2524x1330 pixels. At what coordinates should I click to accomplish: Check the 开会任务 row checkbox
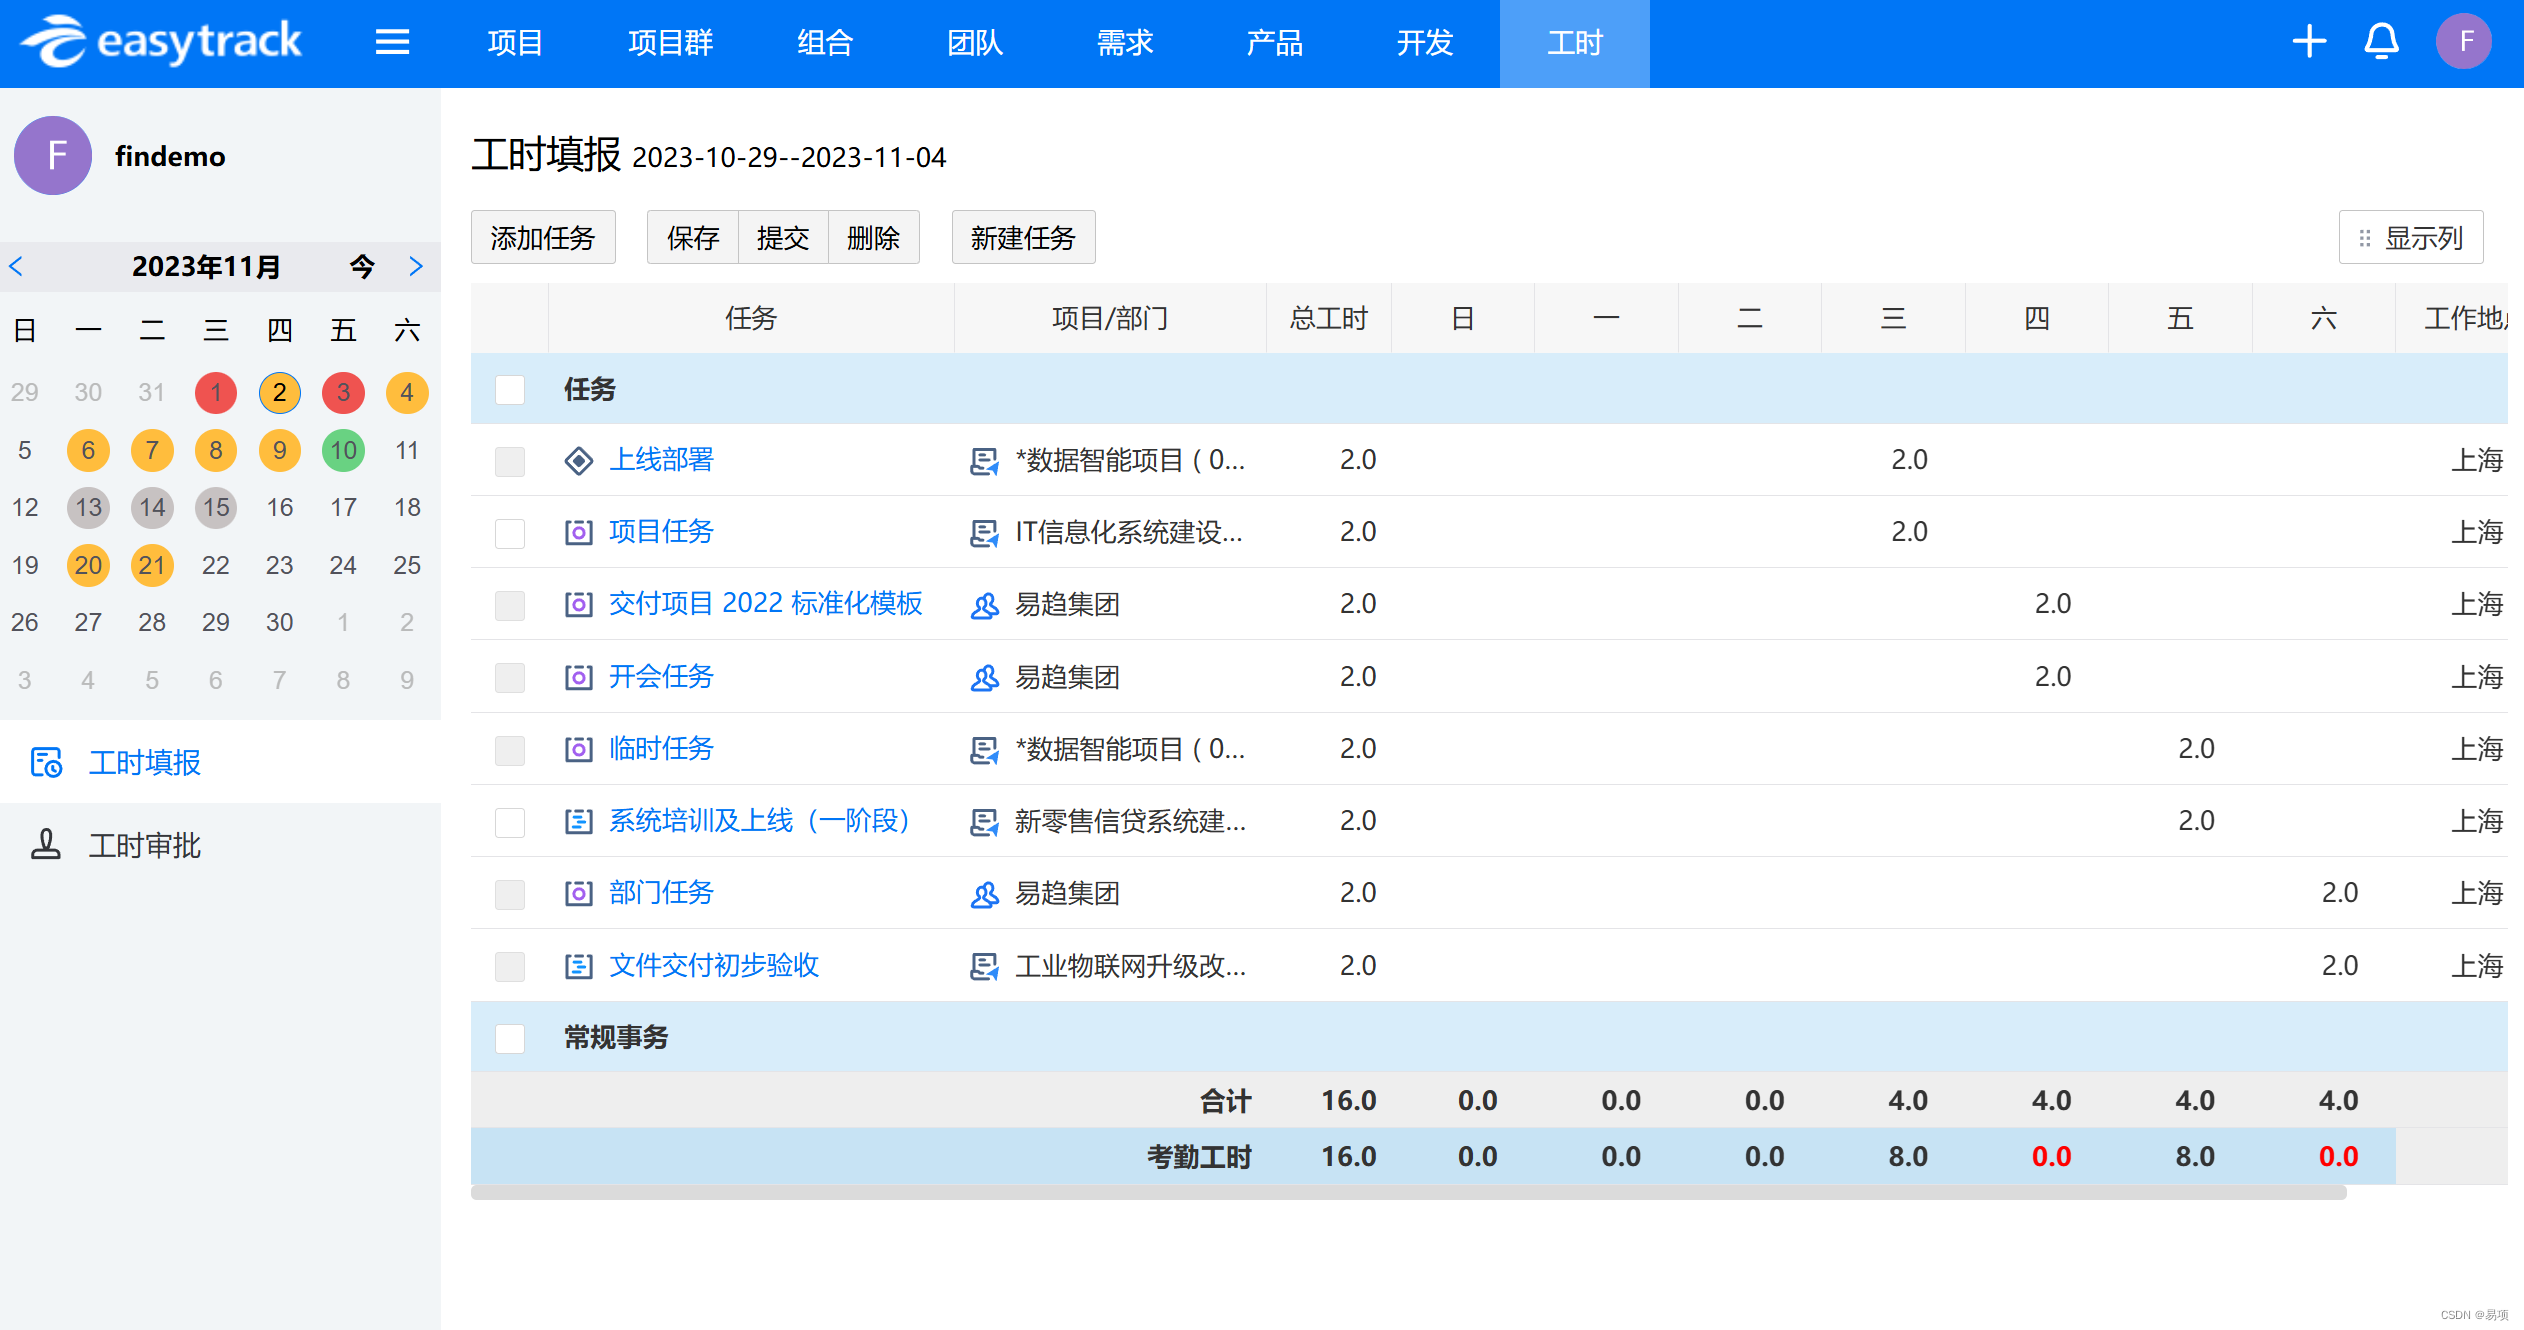[x=510, y=678]
